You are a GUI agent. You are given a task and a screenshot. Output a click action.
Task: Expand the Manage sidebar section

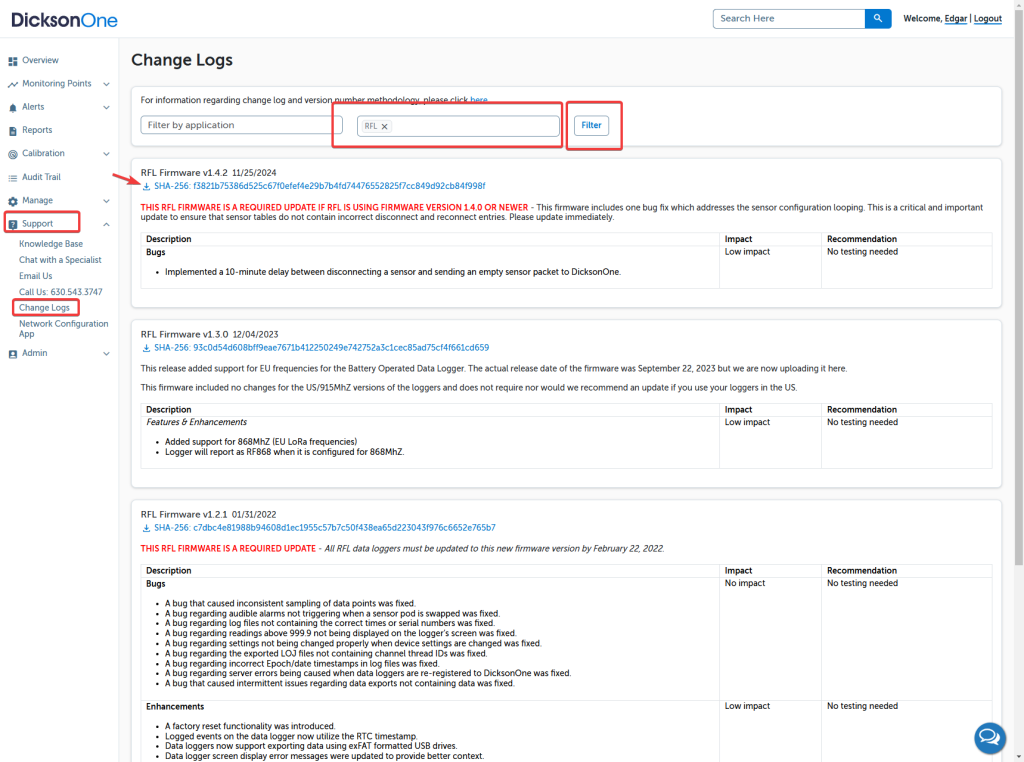coord(106,201)
